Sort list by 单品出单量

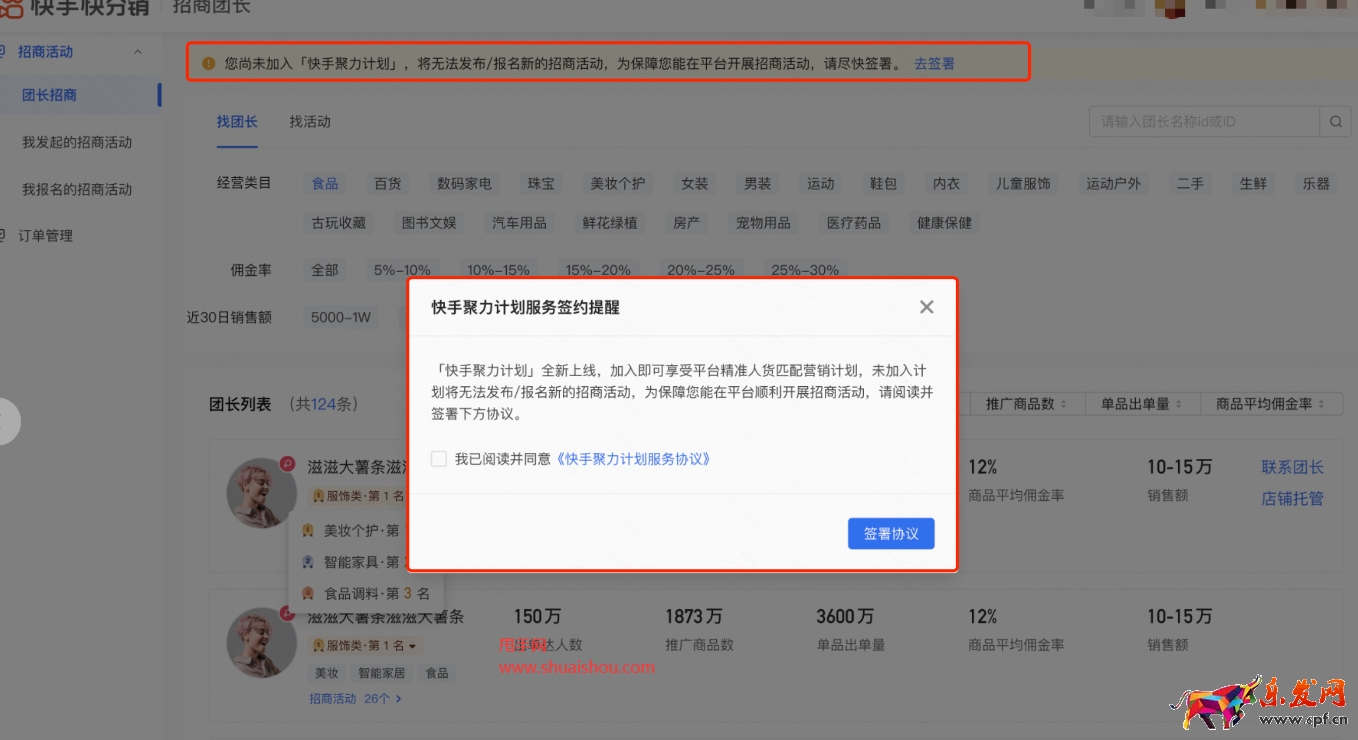1142,404
